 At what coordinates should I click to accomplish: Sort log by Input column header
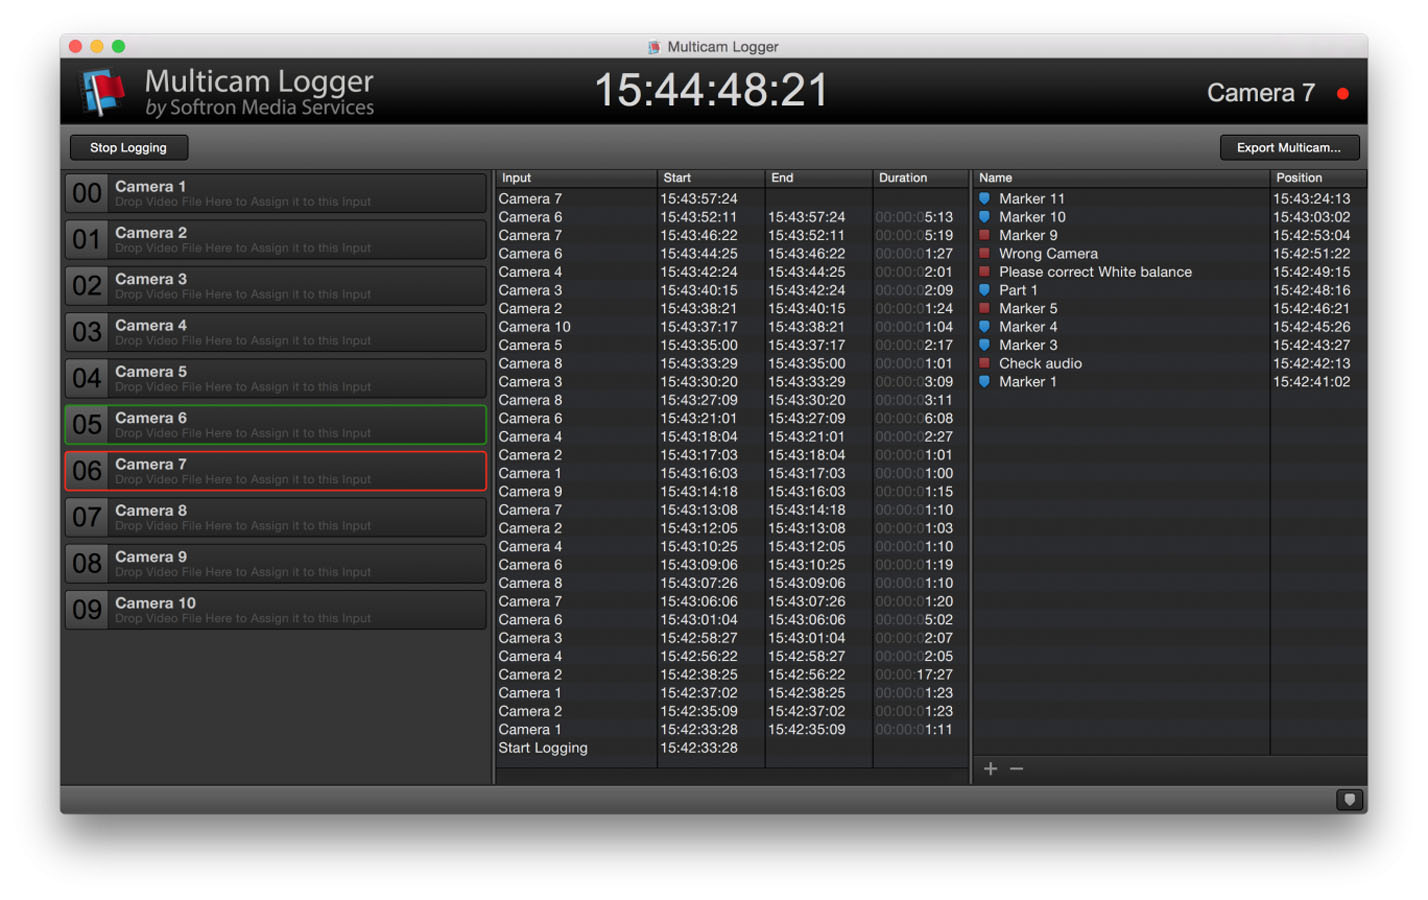pos(576,178)
